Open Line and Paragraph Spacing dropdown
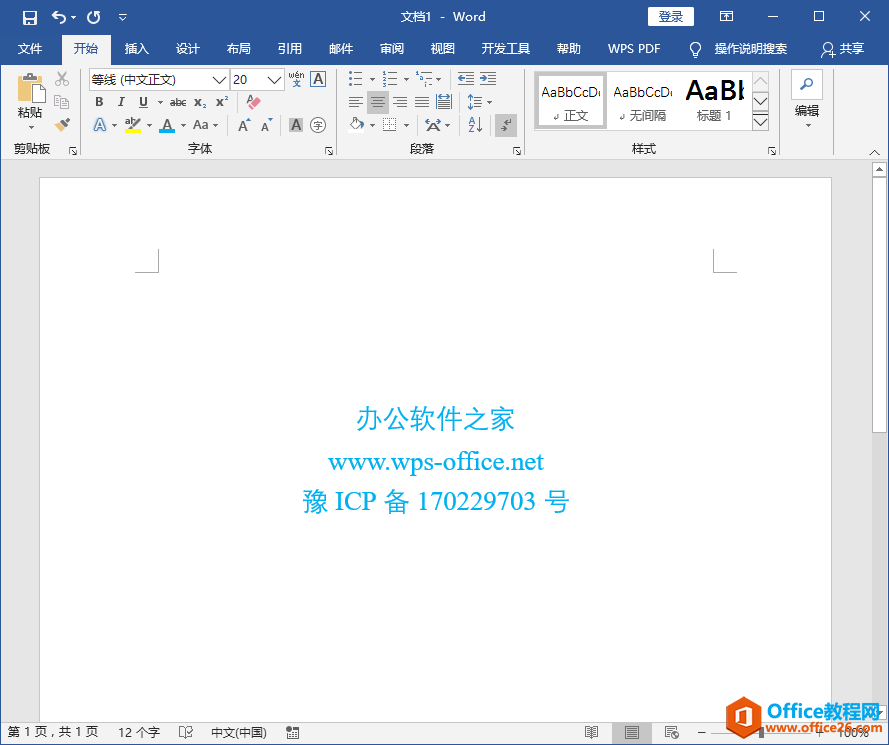Viewport: 889px width, 745px height. coord(479,102)
